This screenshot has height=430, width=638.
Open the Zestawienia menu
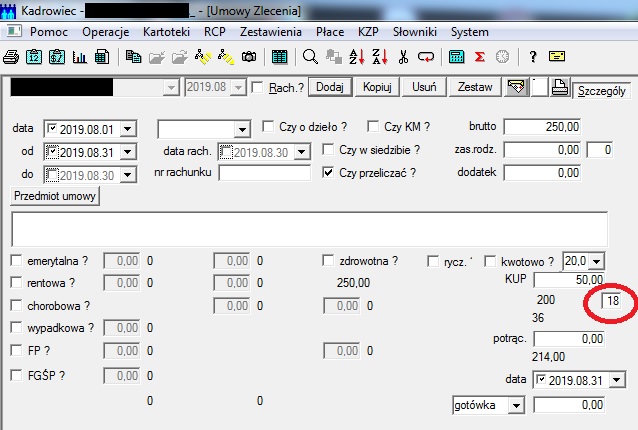click(x=271, y=32)
